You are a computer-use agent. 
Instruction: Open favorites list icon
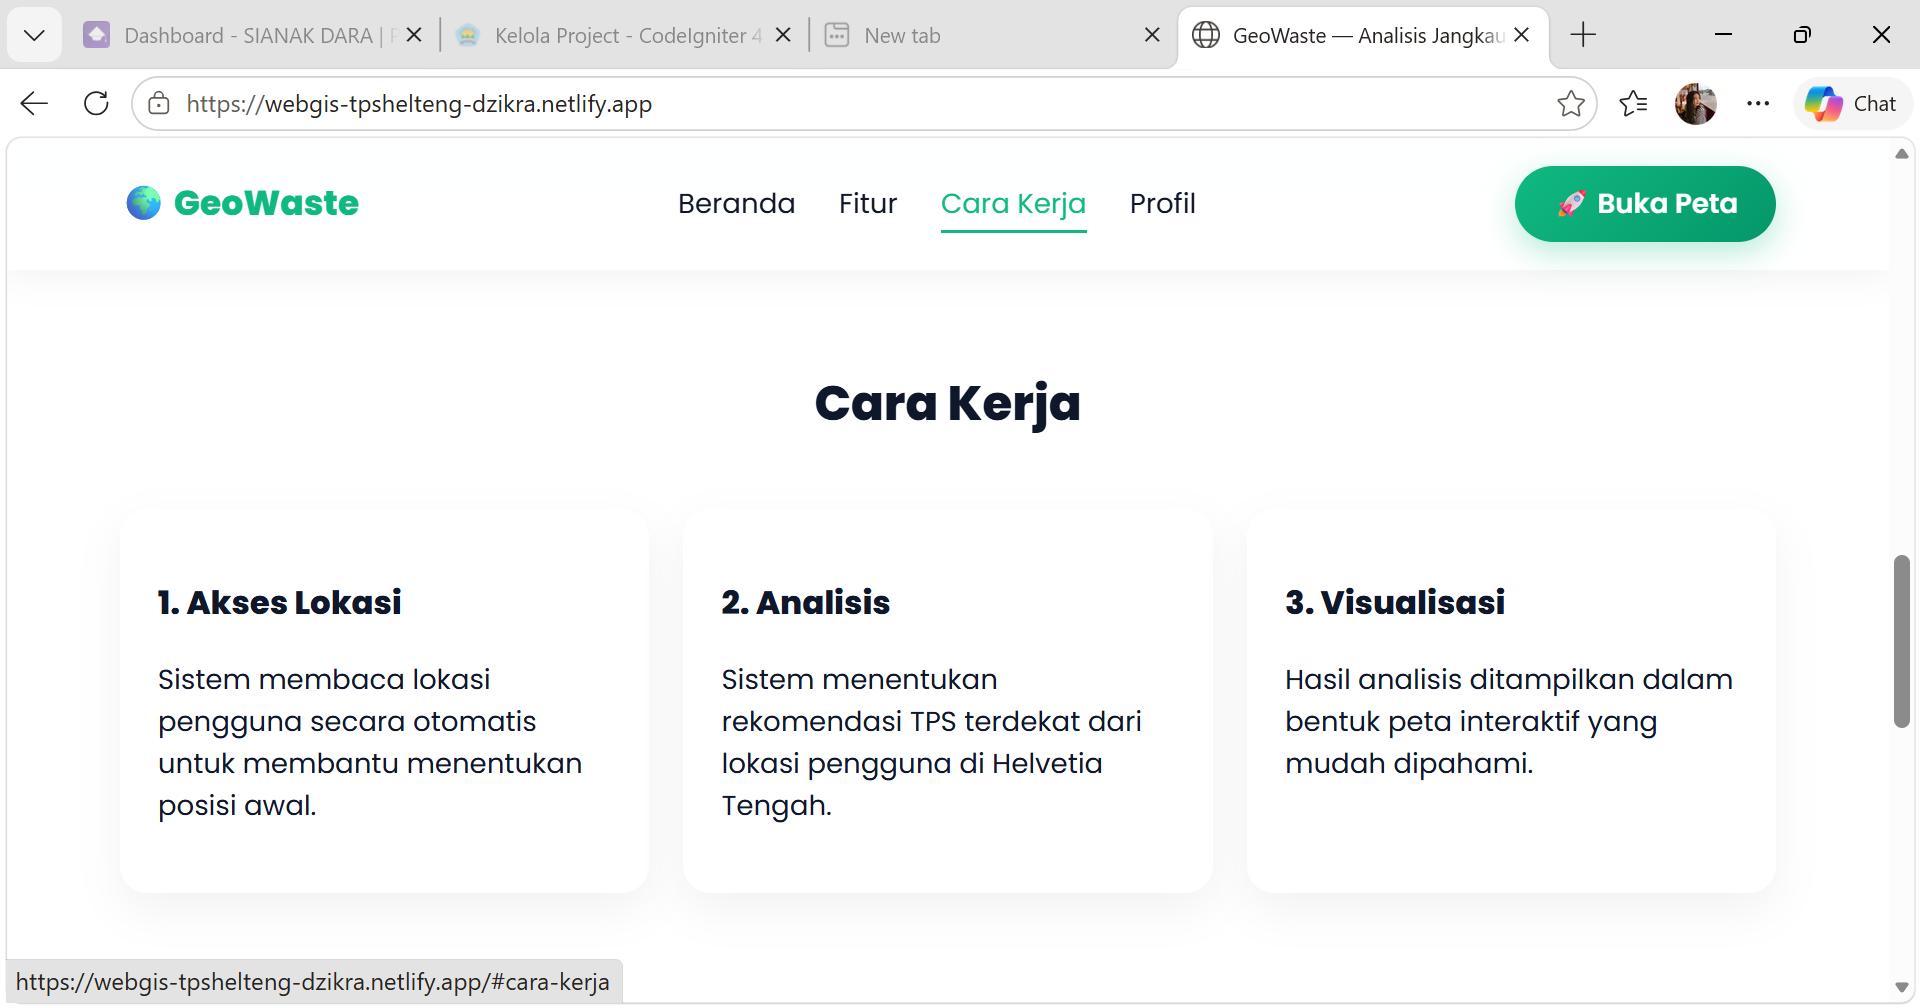(x=1633, y=103)
